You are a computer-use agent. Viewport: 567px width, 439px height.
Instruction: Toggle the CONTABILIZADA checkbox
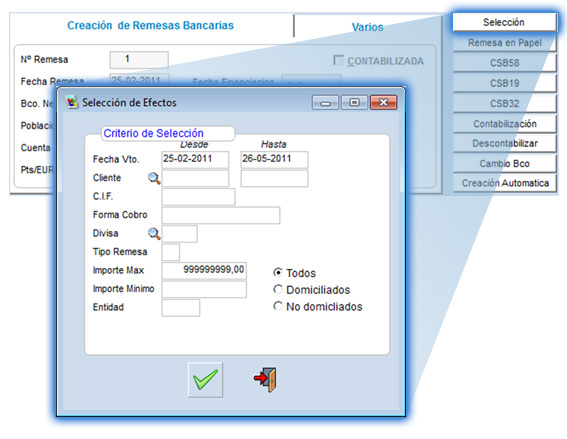coord(338,60)
